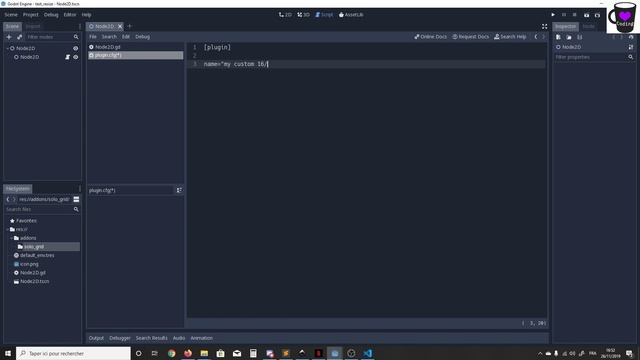
Task: Go to previous edited script arrow
Action: pyautogui.click(x=536, y=37)
